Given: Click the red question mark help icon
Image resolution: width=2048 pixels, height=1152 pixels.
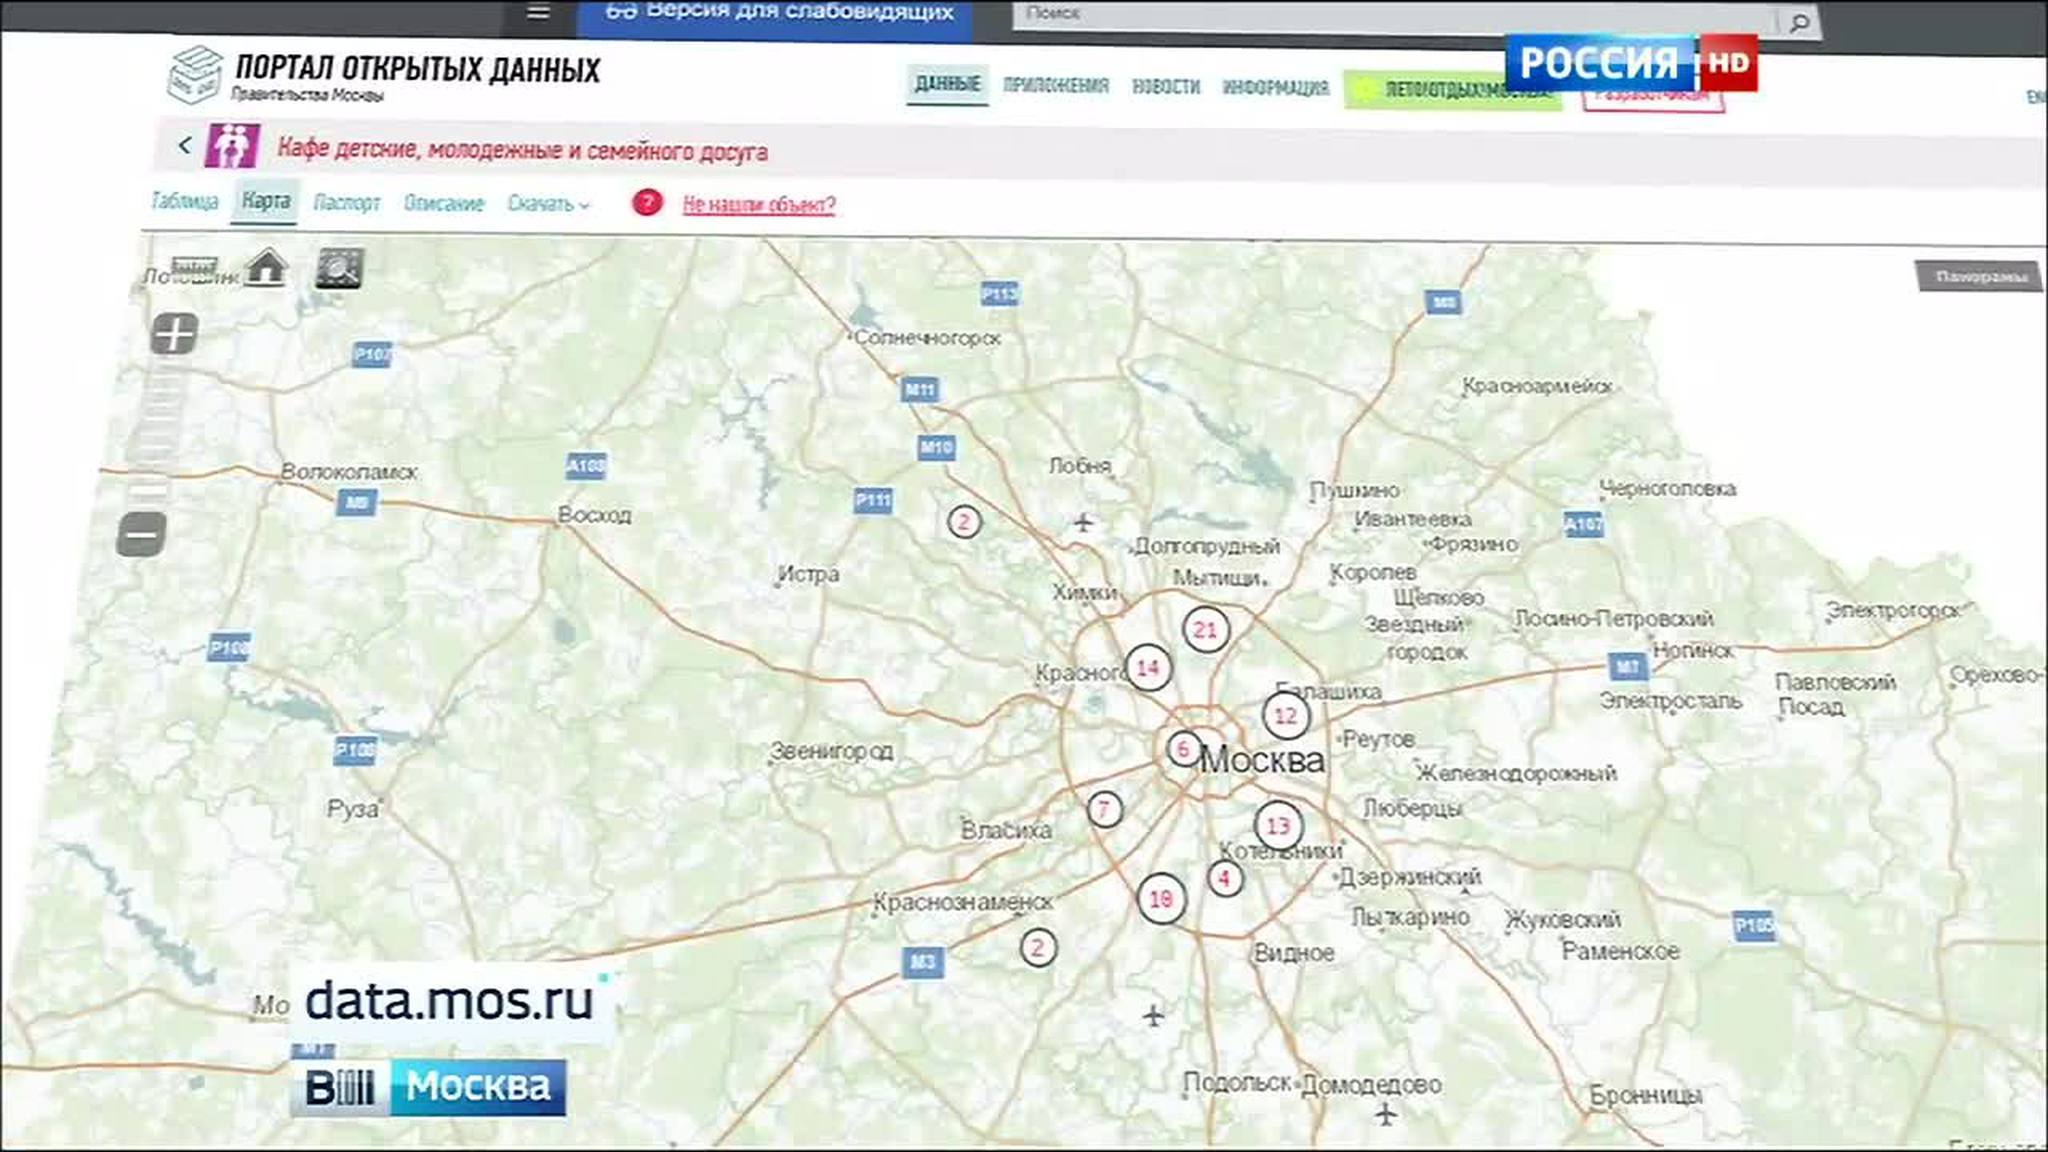Looking at the screenshot, I should pyautogui.click(x=647, y=202).
